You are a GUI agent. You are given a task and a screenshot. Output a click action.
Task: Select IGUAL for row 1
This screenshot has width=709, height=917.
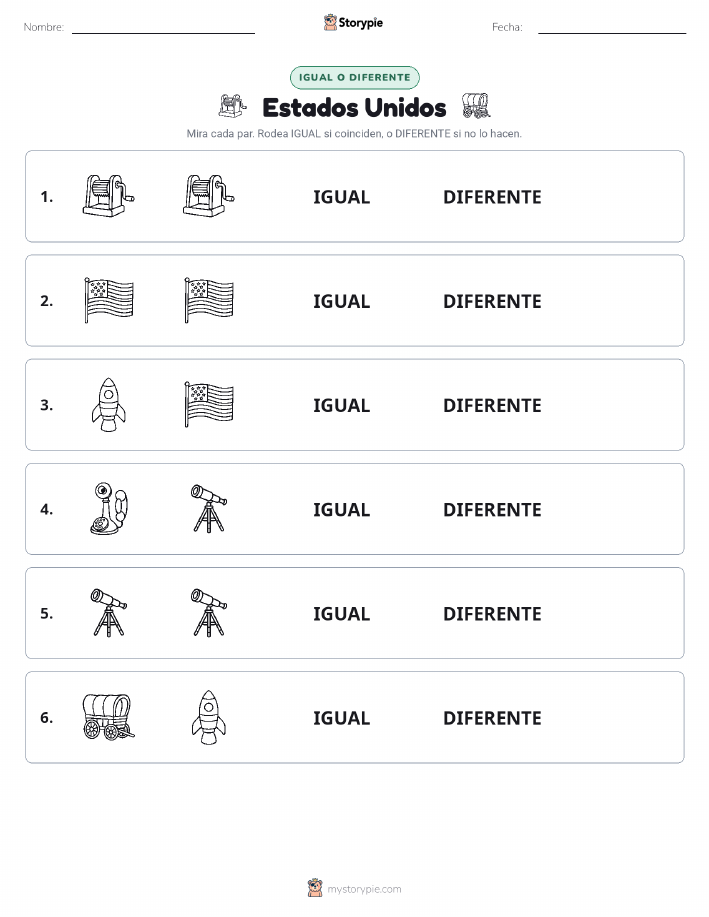[x=342, y=197]
